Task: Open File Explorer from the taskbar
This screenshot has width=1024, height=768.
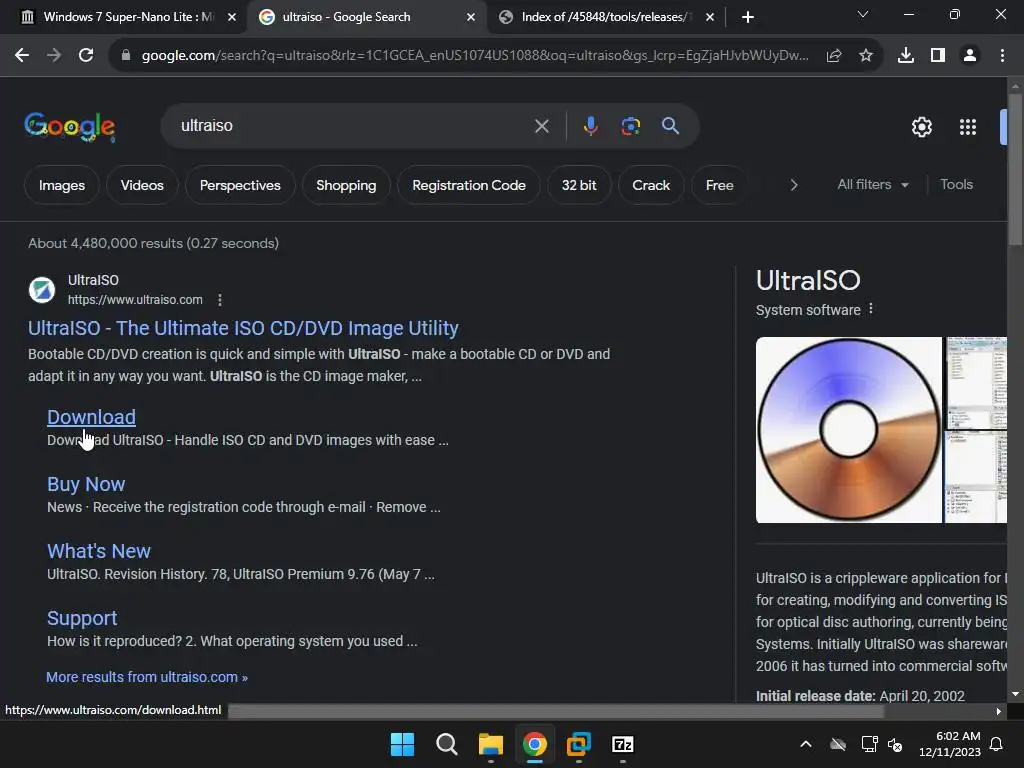Action: 490,744
